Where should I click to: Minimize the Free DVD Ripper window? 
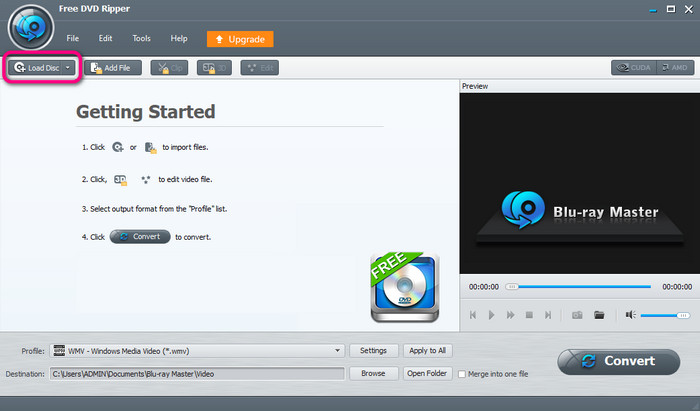coord(653,9)
